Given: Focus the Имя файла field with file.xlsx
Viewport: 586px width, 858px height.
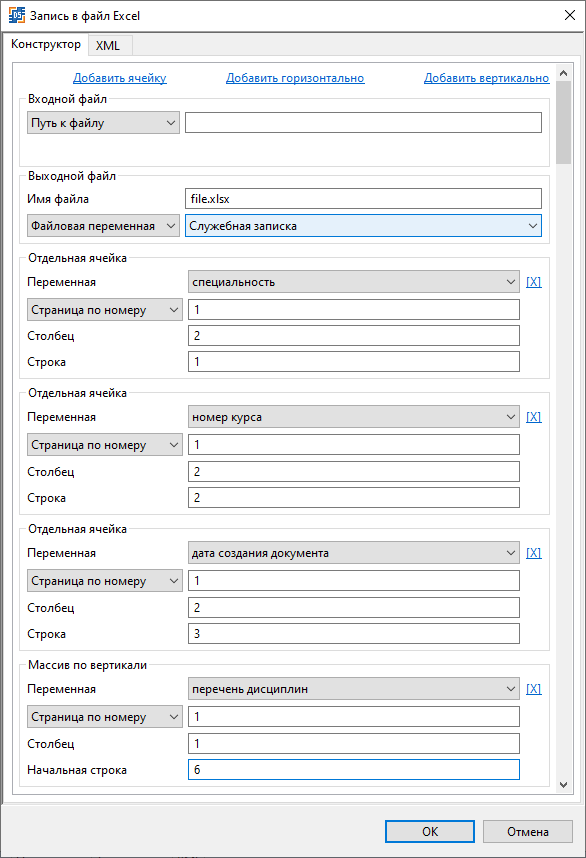Looking at the screenshot, I should tap(363, 199).
